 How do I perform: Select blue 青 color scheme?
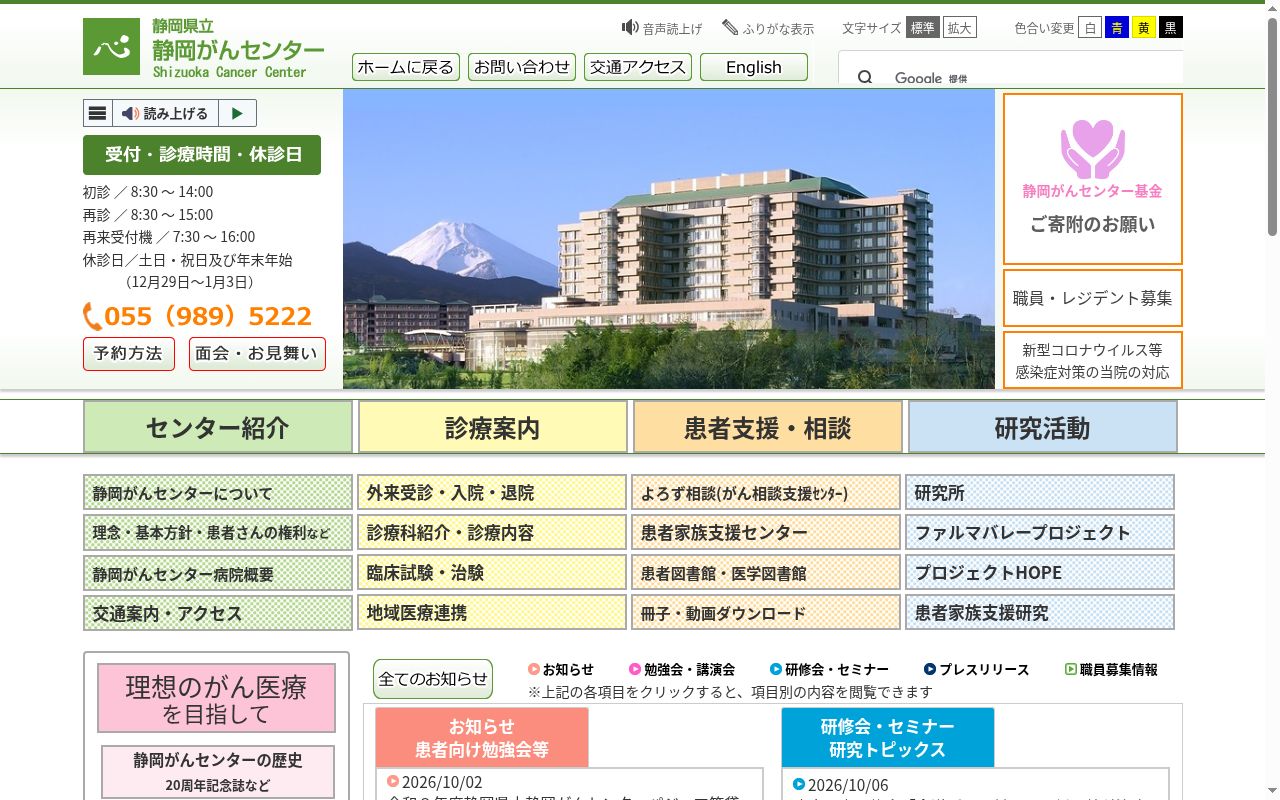click(x=1117, y=28)
